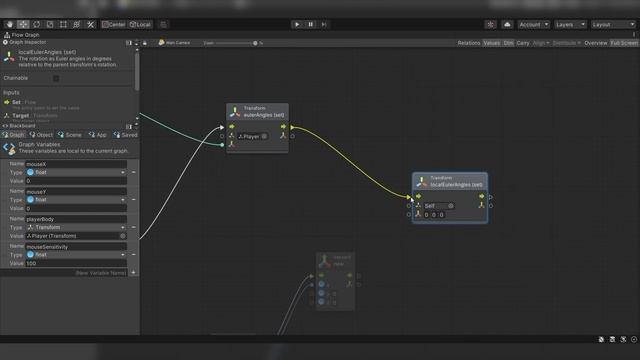Switch to Scene variables tab
This screenshot has width=640, height=360.
tap(69, 135)
